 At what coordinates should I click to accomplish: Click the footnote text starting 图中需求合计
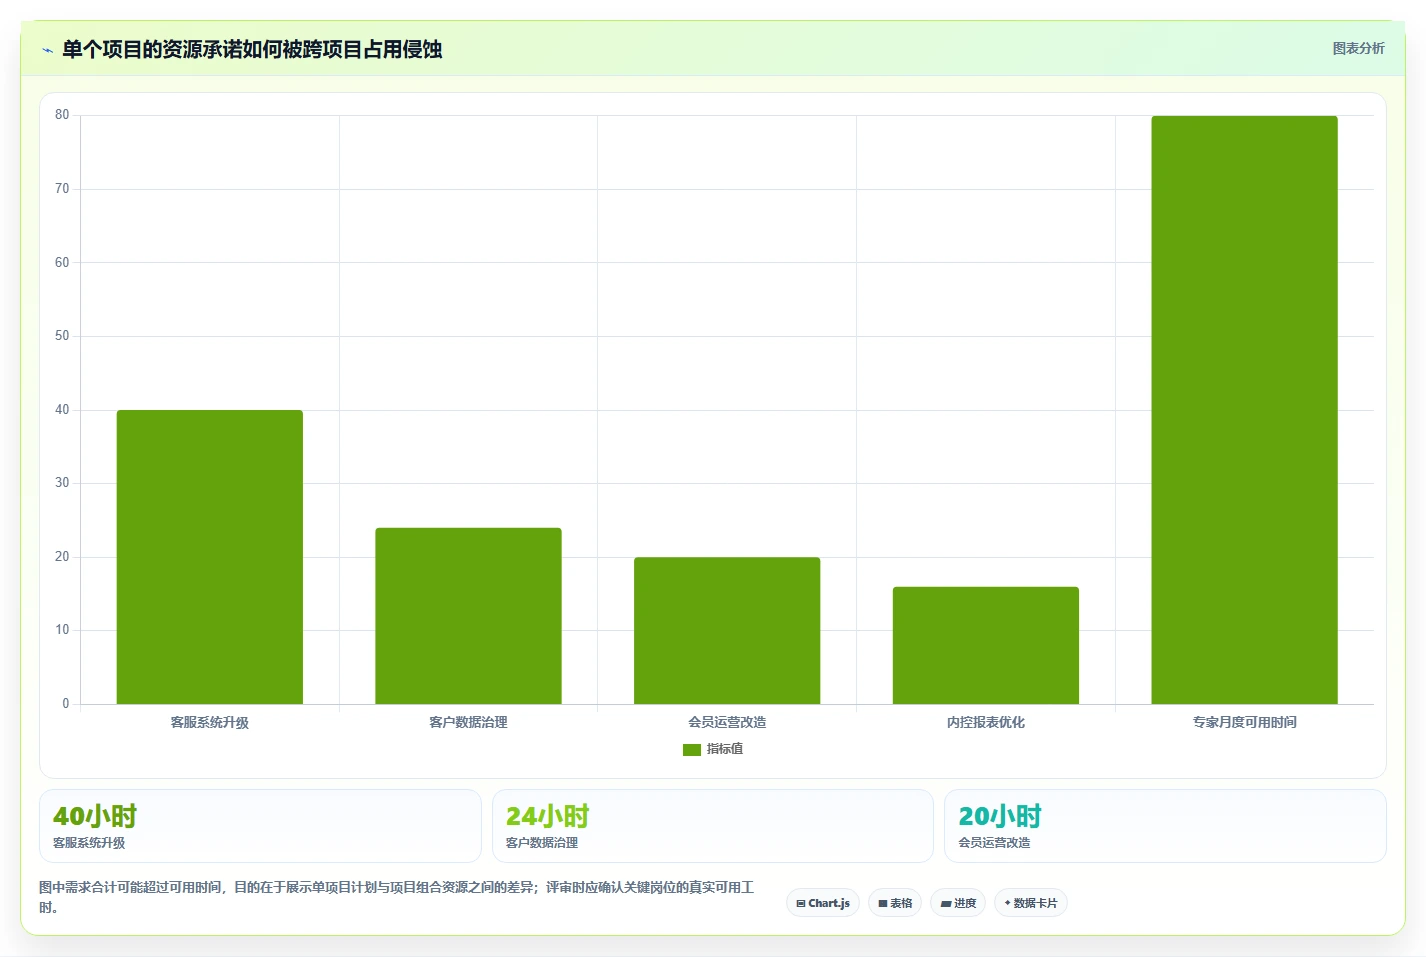click(x=397, y=897)
